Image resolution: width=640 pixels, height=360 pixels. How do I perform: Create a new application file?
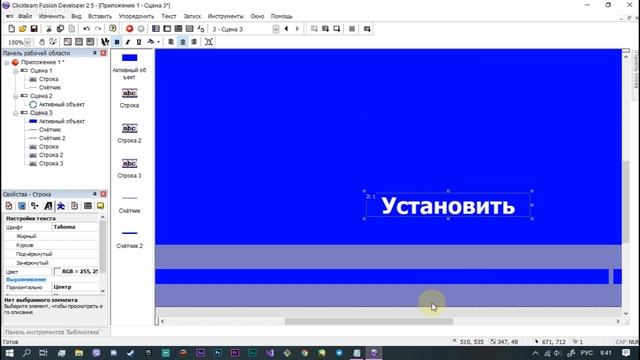11,29
